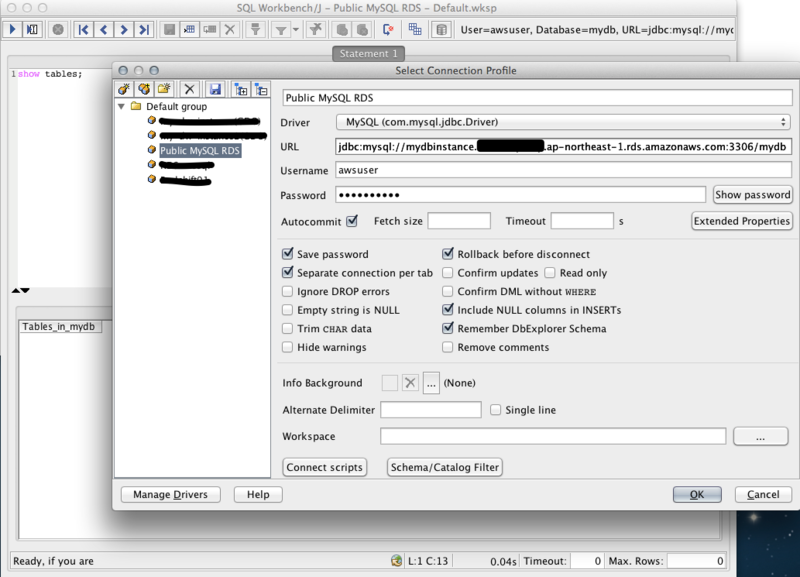Viewport: 800px width, 577px height.
Task: Run the SQL statement in main window toolbar
Action: click(x=12, y=30)
